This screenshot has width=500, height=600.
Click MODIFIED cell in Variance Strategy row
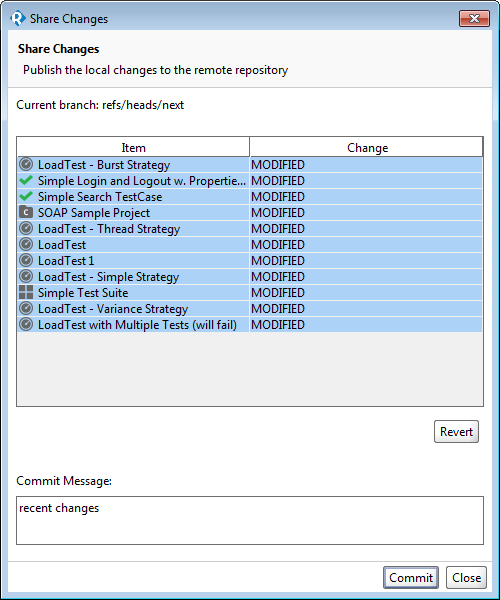pos(366,309)
